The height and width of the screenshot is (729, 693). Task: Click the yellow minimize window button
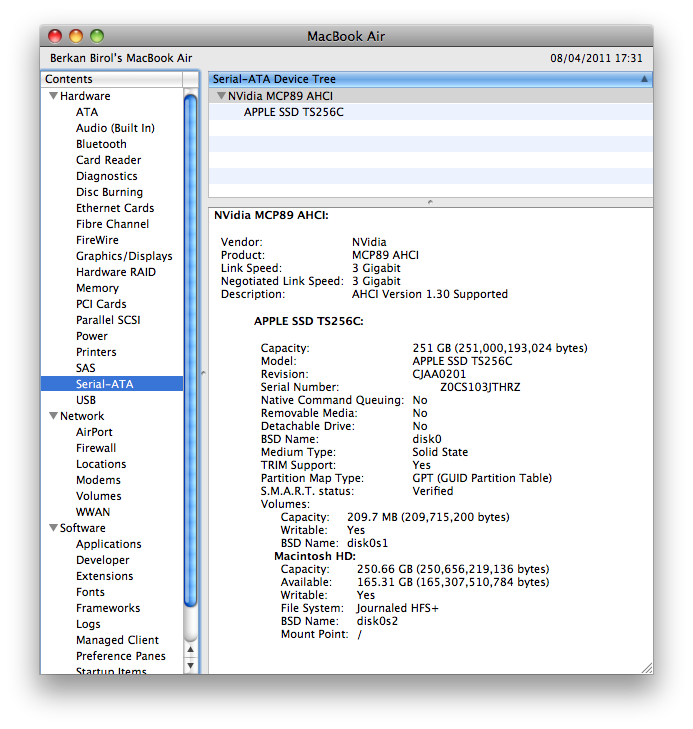[x=76, y=36]
